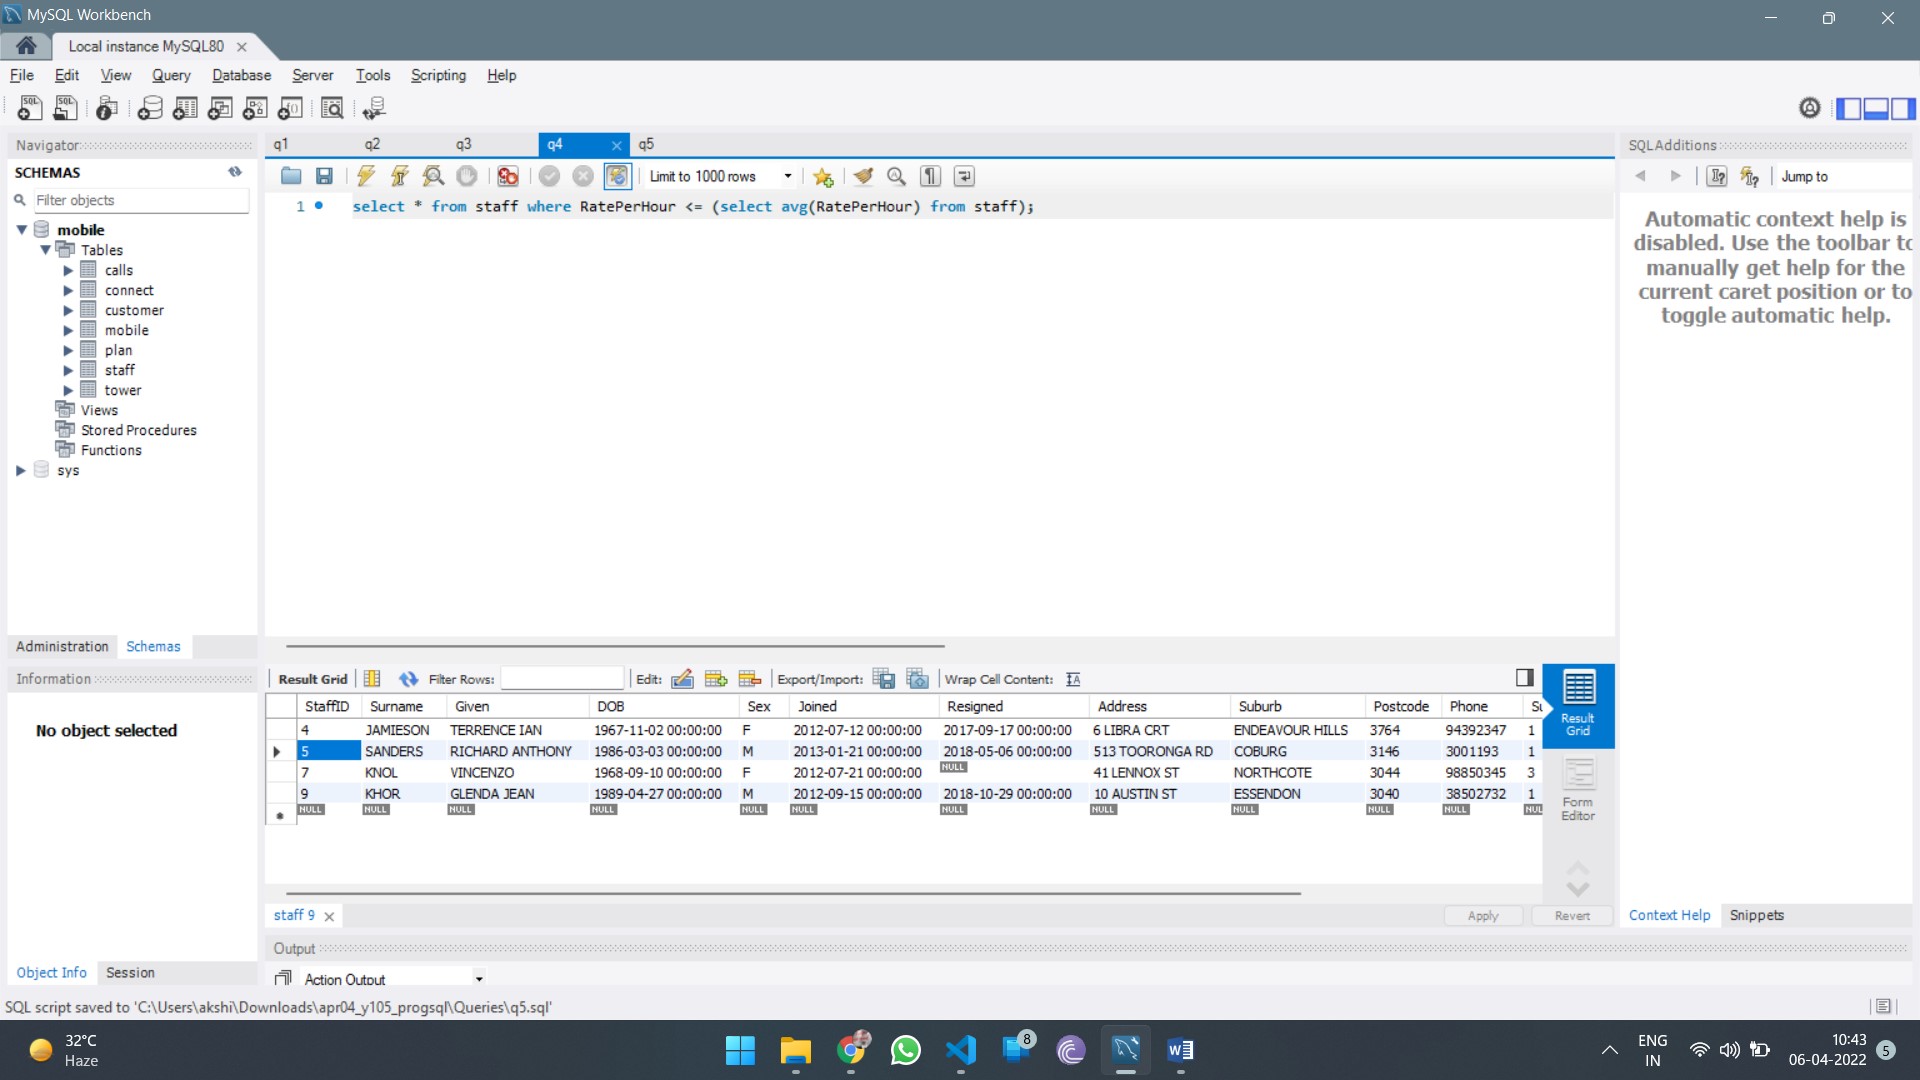The height and width of the screenshot is (1080, 1920).
Task: Create a new SQL tab icon
Action: (30, 108)
